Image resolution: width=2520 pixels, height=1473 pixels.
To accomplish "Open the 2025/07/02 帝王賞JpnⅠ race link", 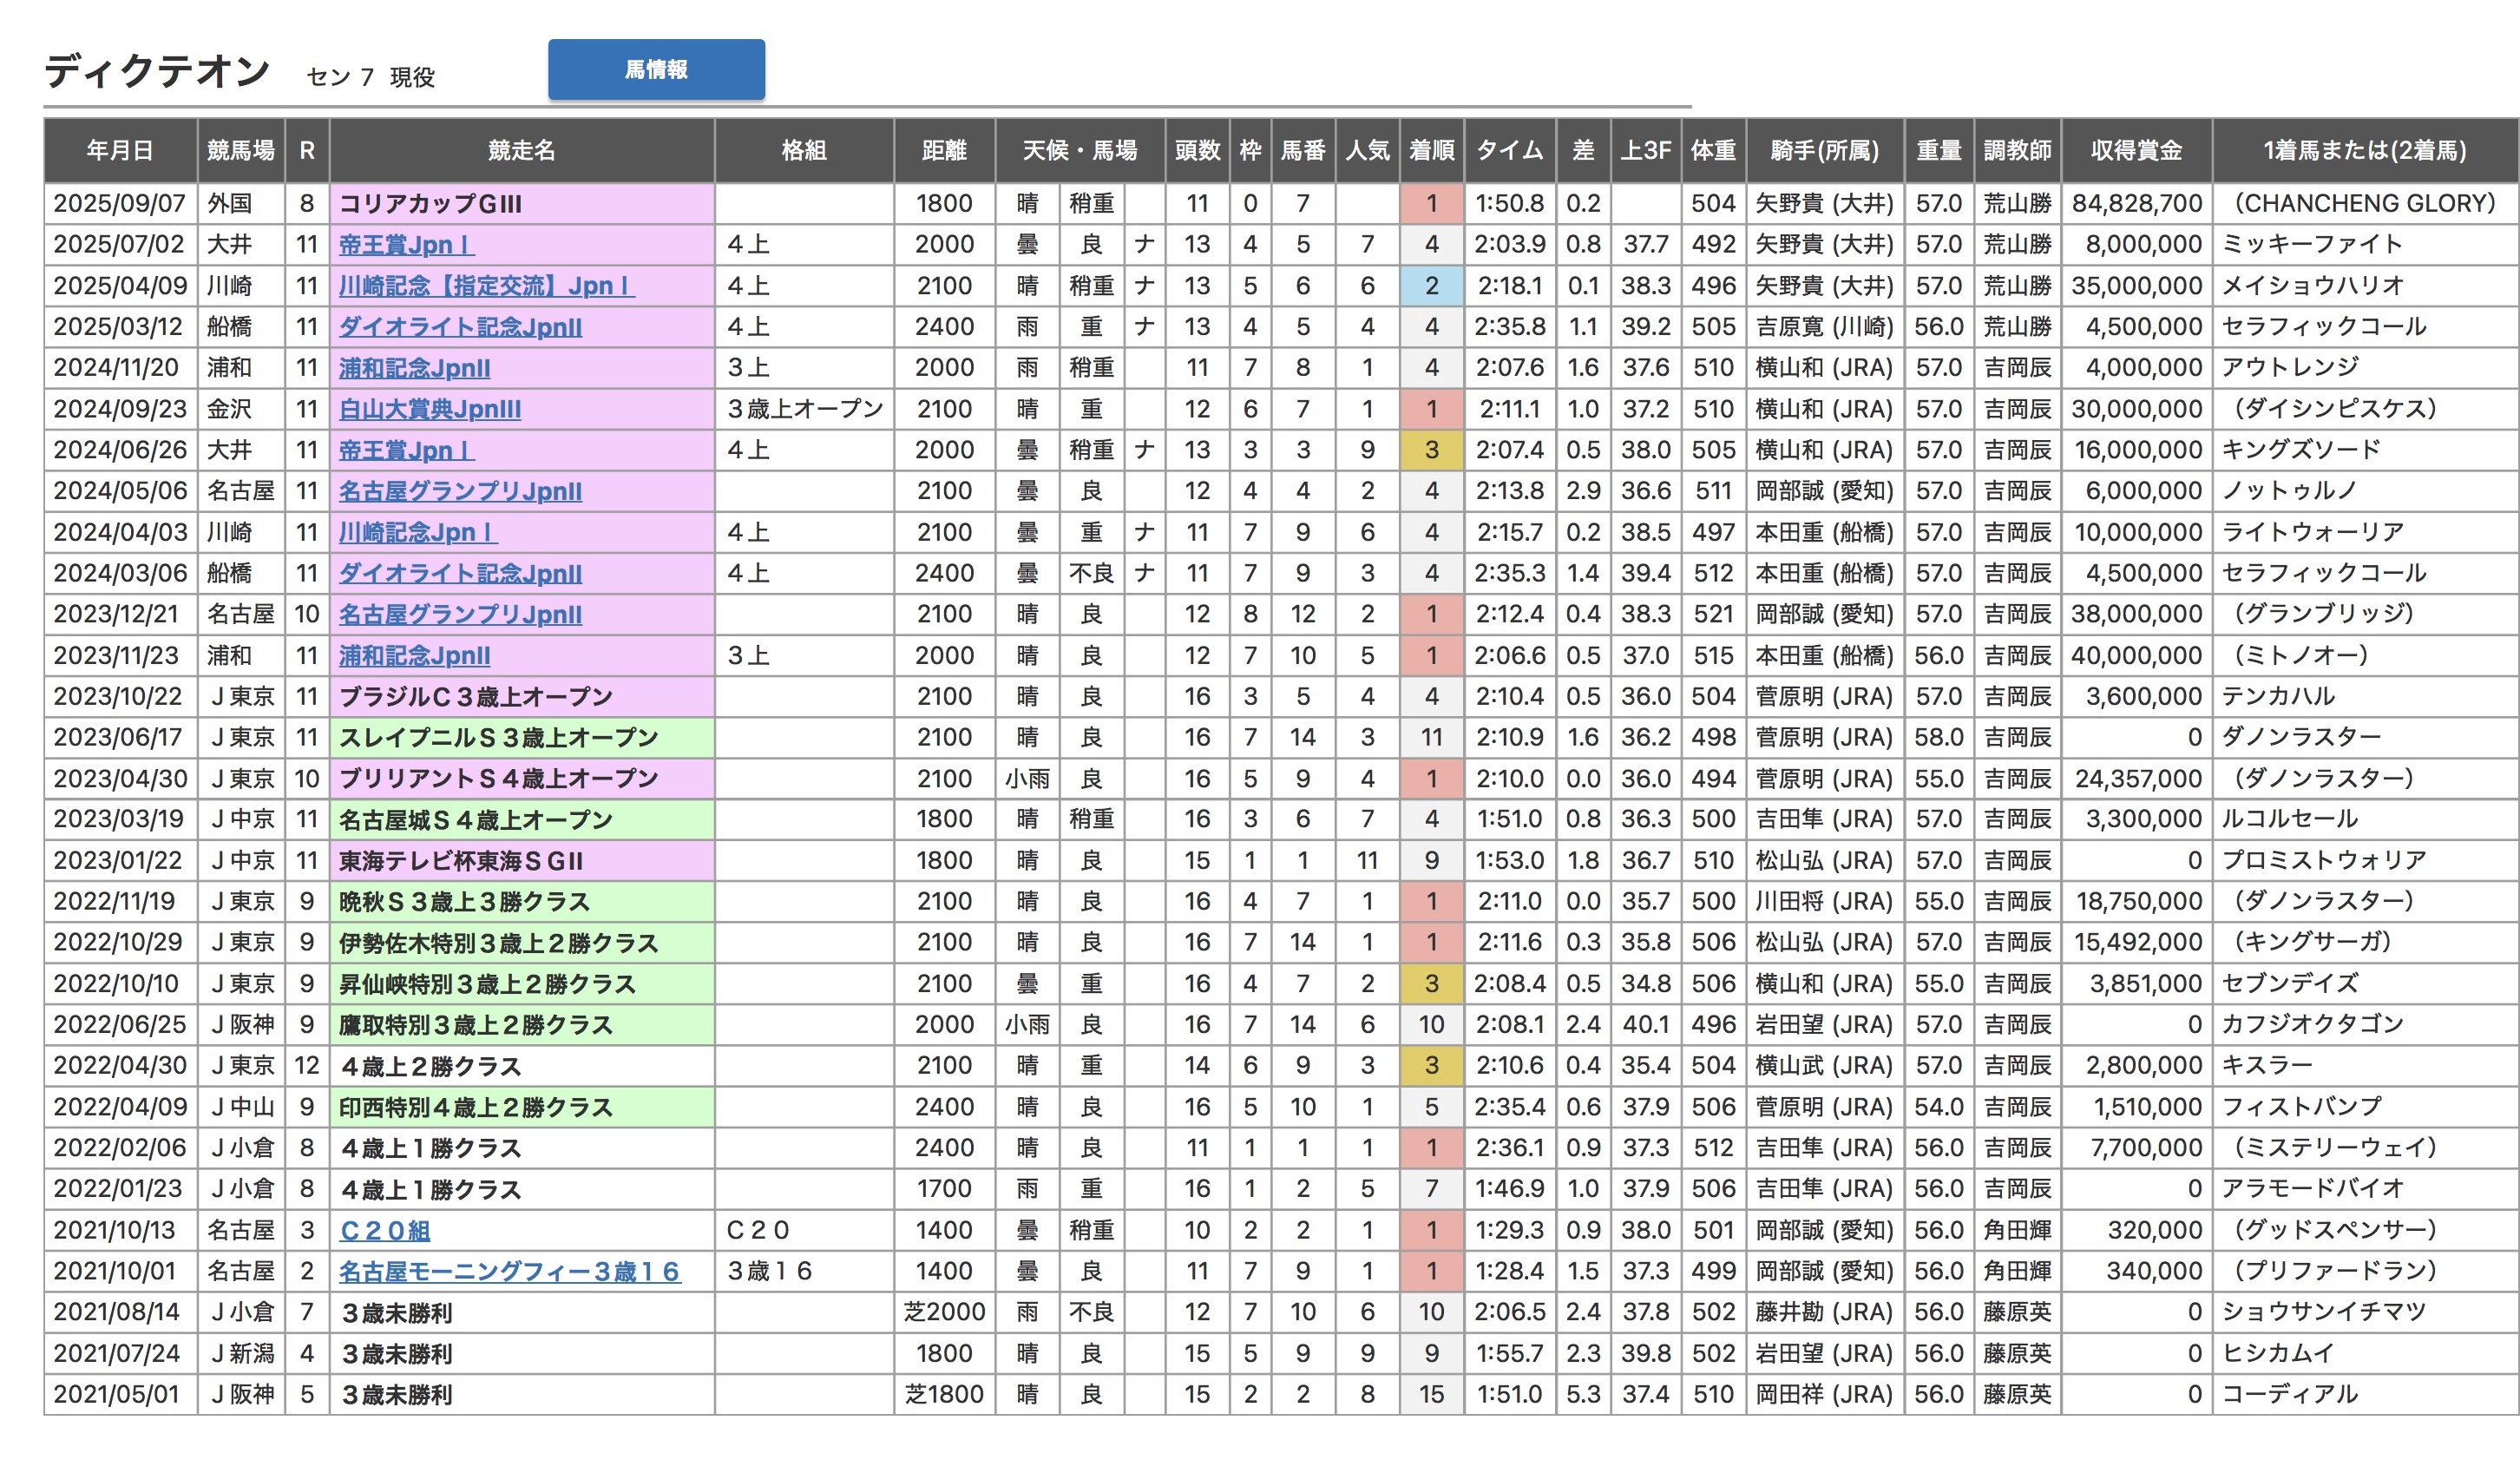I will (x=406, y=245).
